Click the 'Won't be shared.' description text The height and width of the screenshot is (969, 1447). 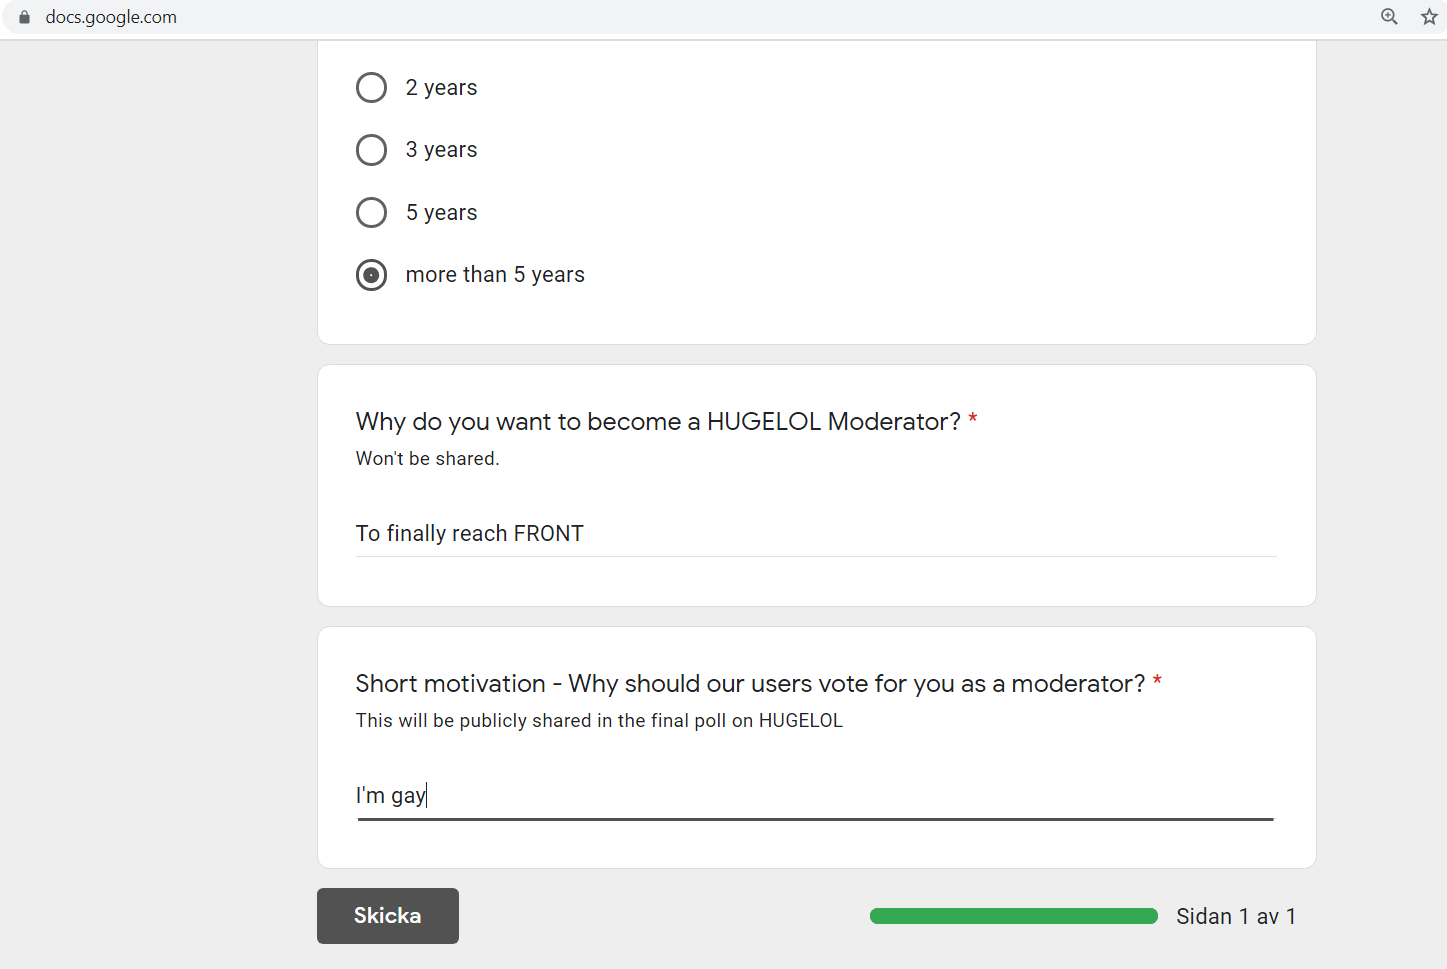(428, 459)
